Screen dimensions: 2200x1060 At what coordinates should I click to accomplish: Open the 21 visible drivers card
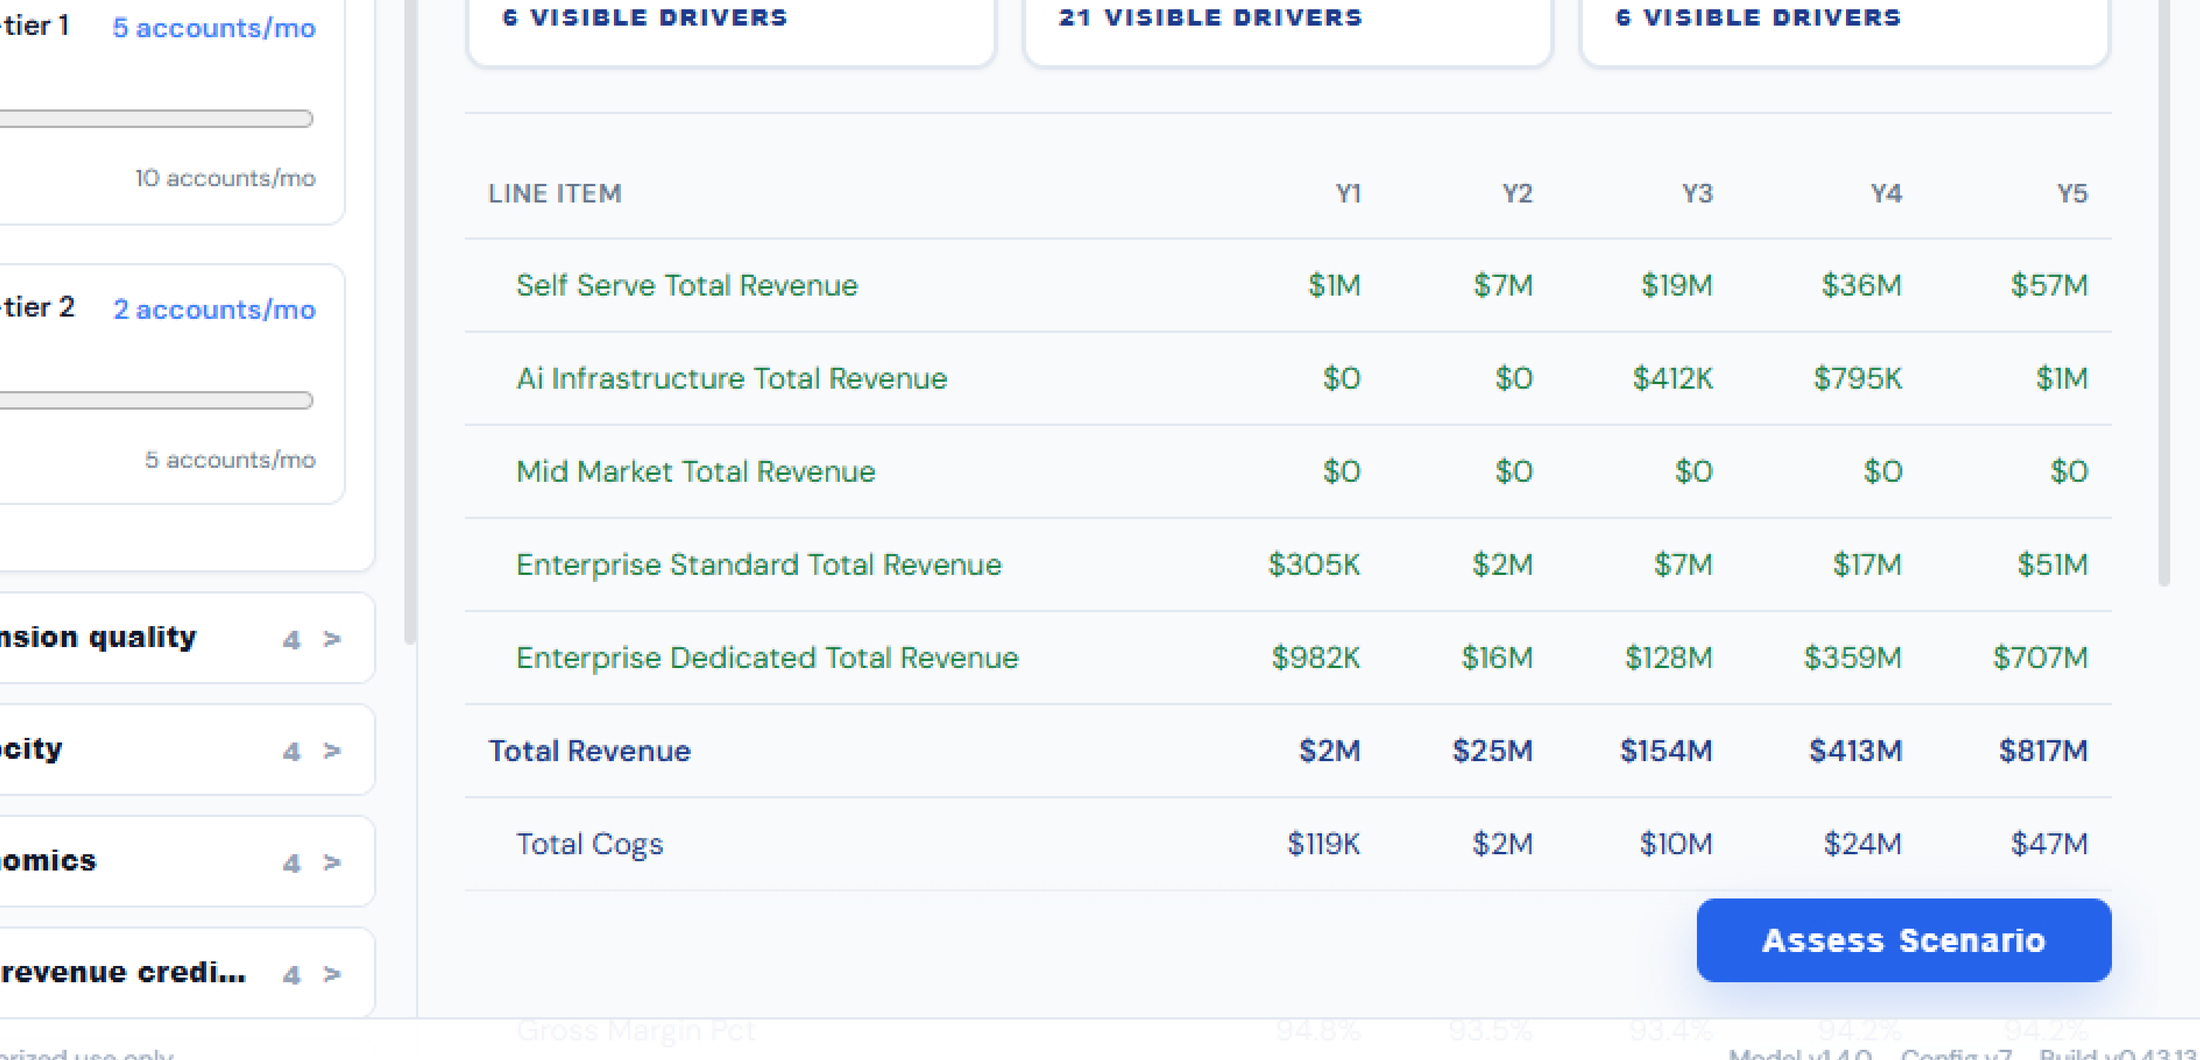(1288, 30)
